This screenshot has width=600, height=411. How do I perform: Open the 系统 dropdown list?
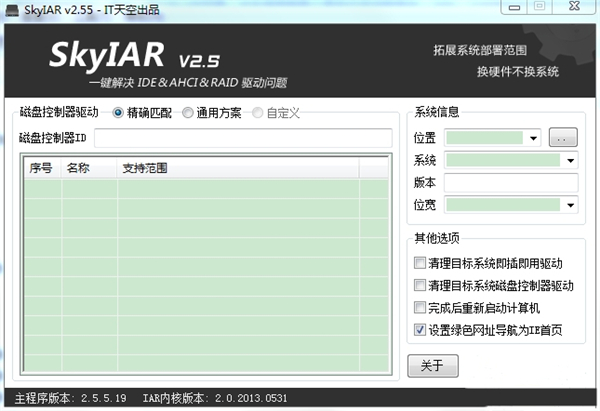[x=571, y=160]
